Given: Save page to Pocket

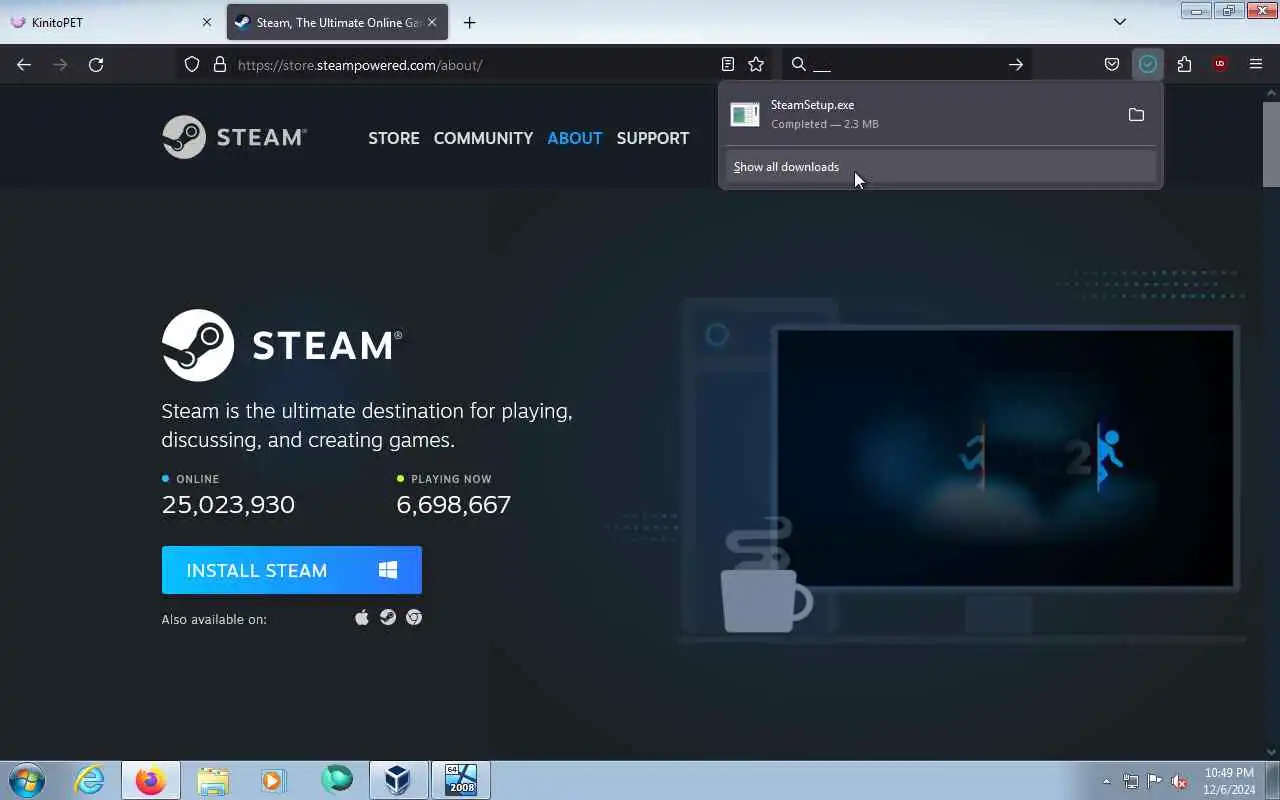Looking at the screenshot, I should coord(1112,65).
